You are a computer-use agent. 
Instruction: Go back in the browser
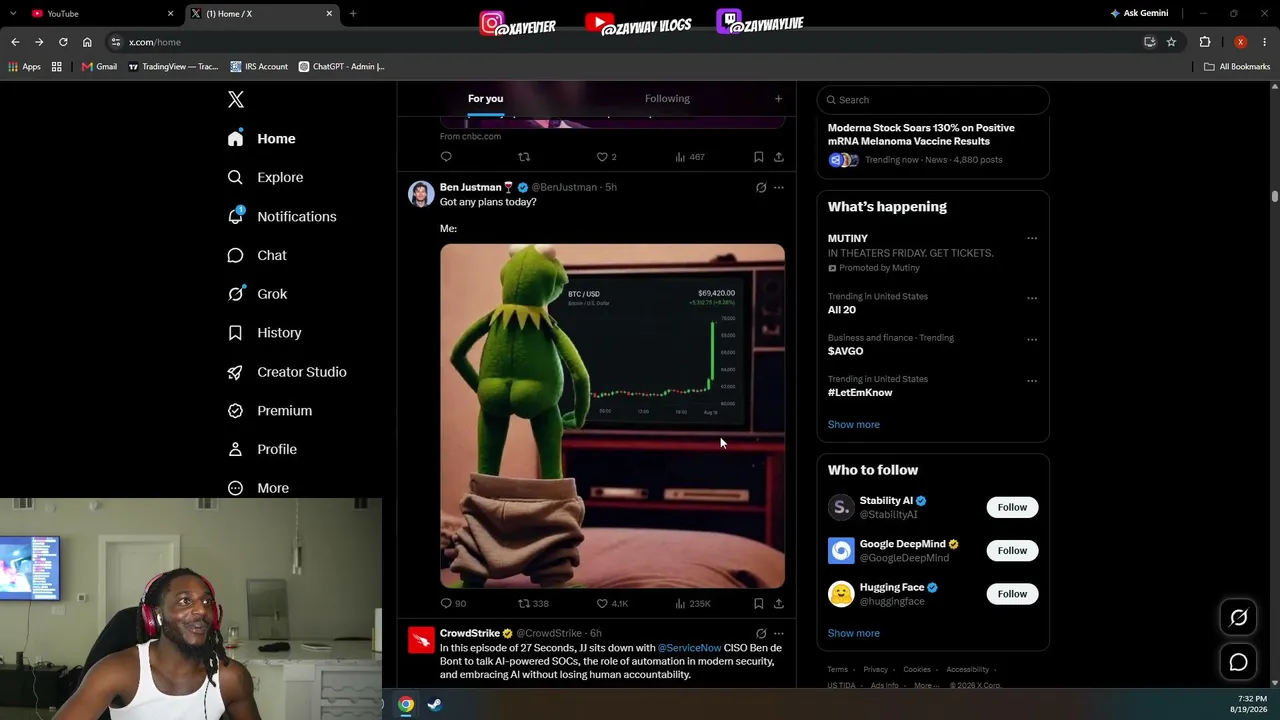pyautogui.click(x=15, y=42)
